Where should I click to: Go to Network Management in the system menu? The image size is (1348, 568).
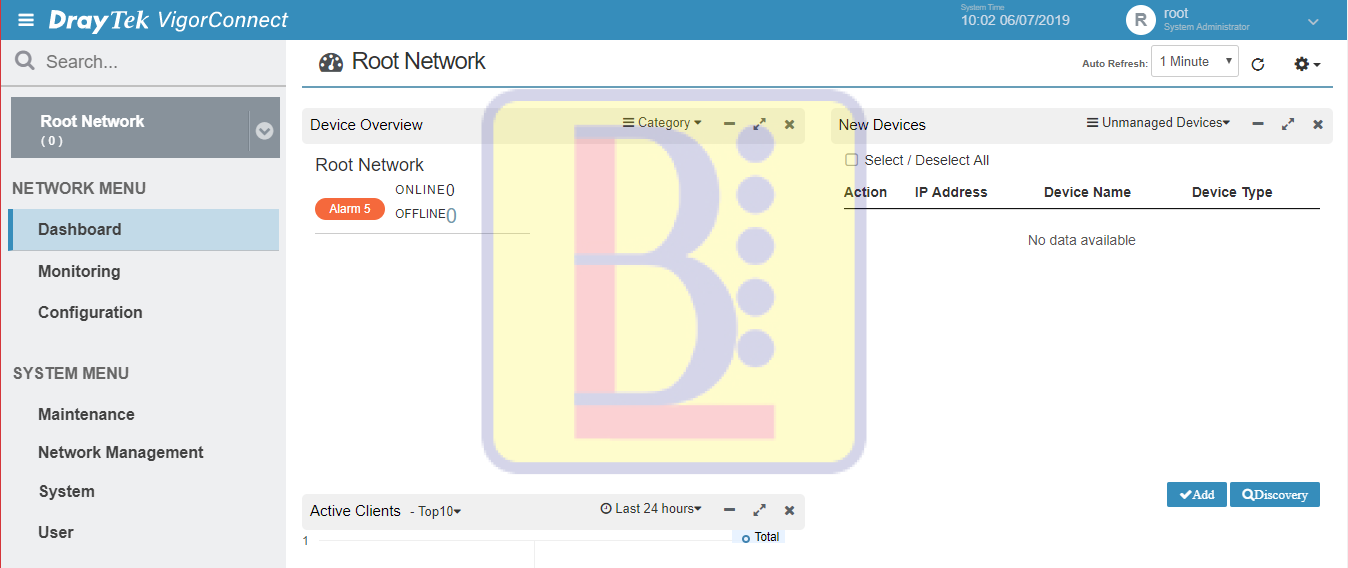tap(120, 452)
